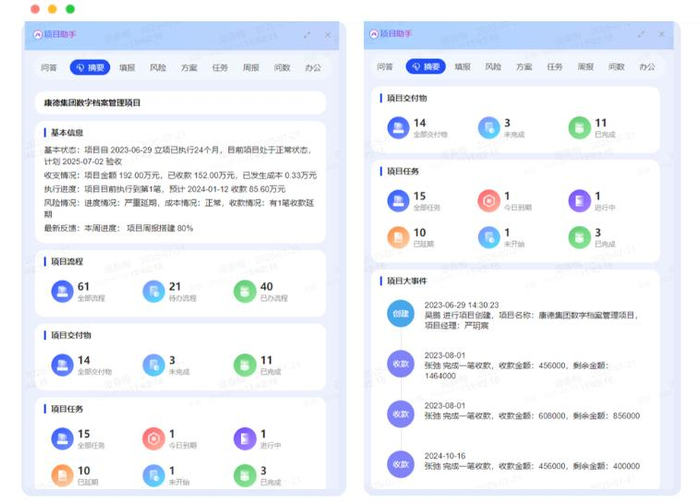Click the red macOS close button
The image size is (700, 503).
[x=35, y=9]
